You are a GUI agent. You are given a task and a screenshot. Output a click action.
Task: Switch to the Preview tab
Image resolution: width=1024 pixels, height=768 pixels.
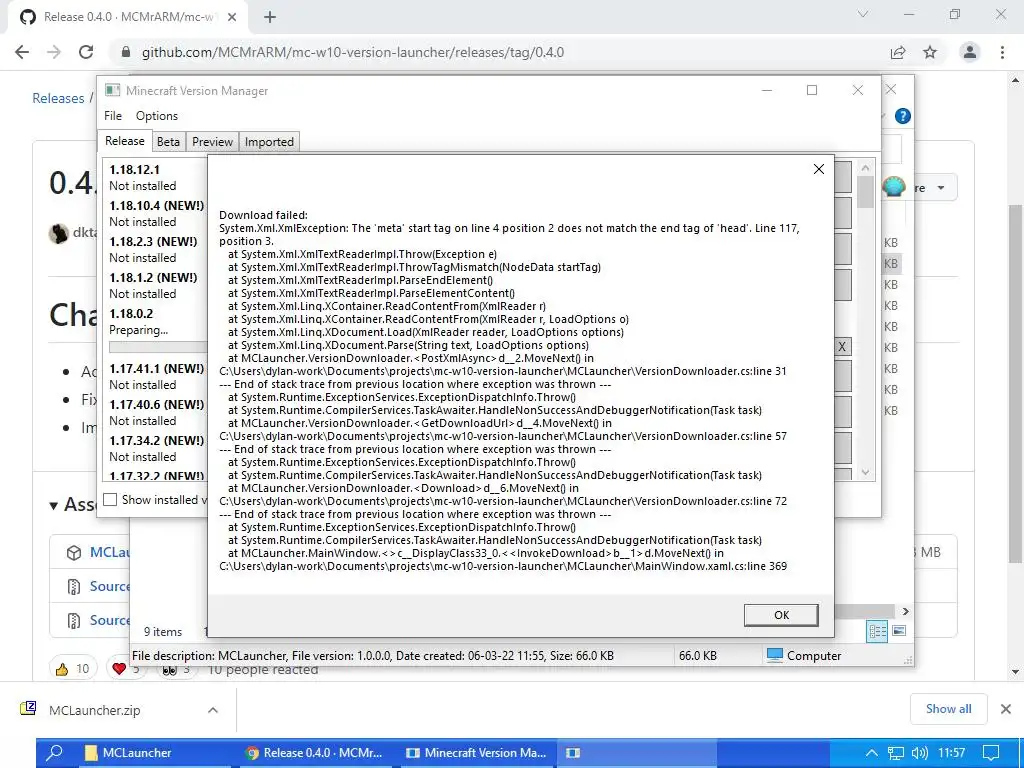(x=212, y=142)
